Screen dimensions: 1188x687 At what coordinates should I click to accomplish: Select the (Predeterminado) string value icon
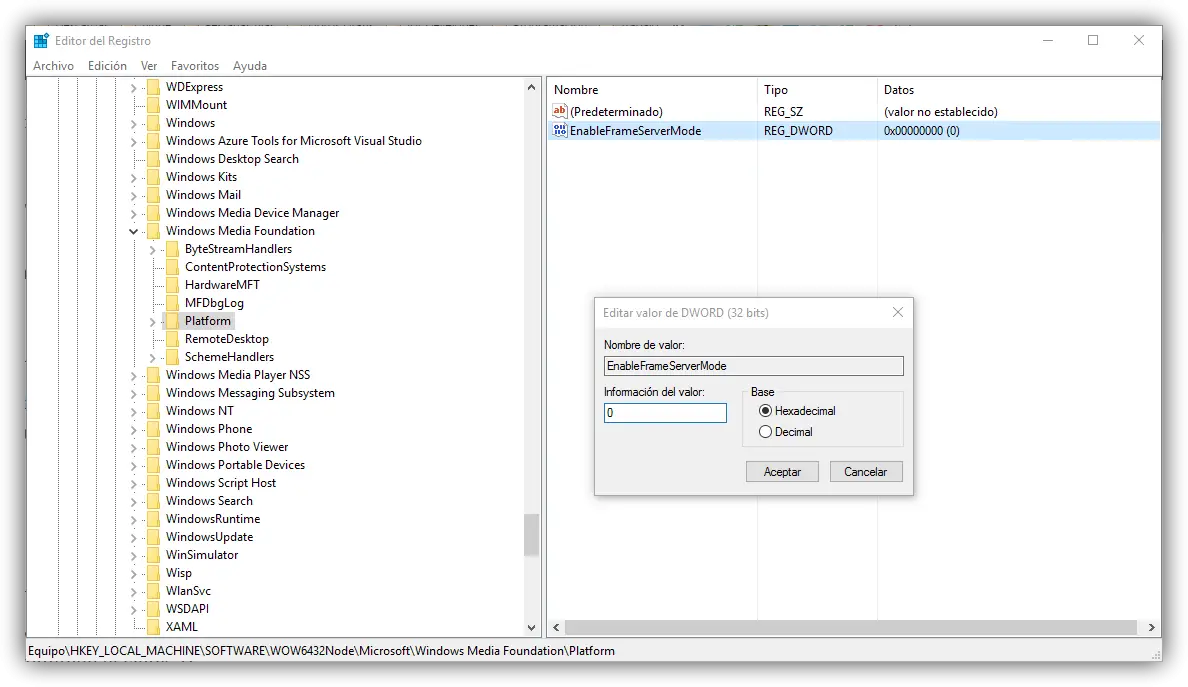pyautogui.click(x=560, y=111)
